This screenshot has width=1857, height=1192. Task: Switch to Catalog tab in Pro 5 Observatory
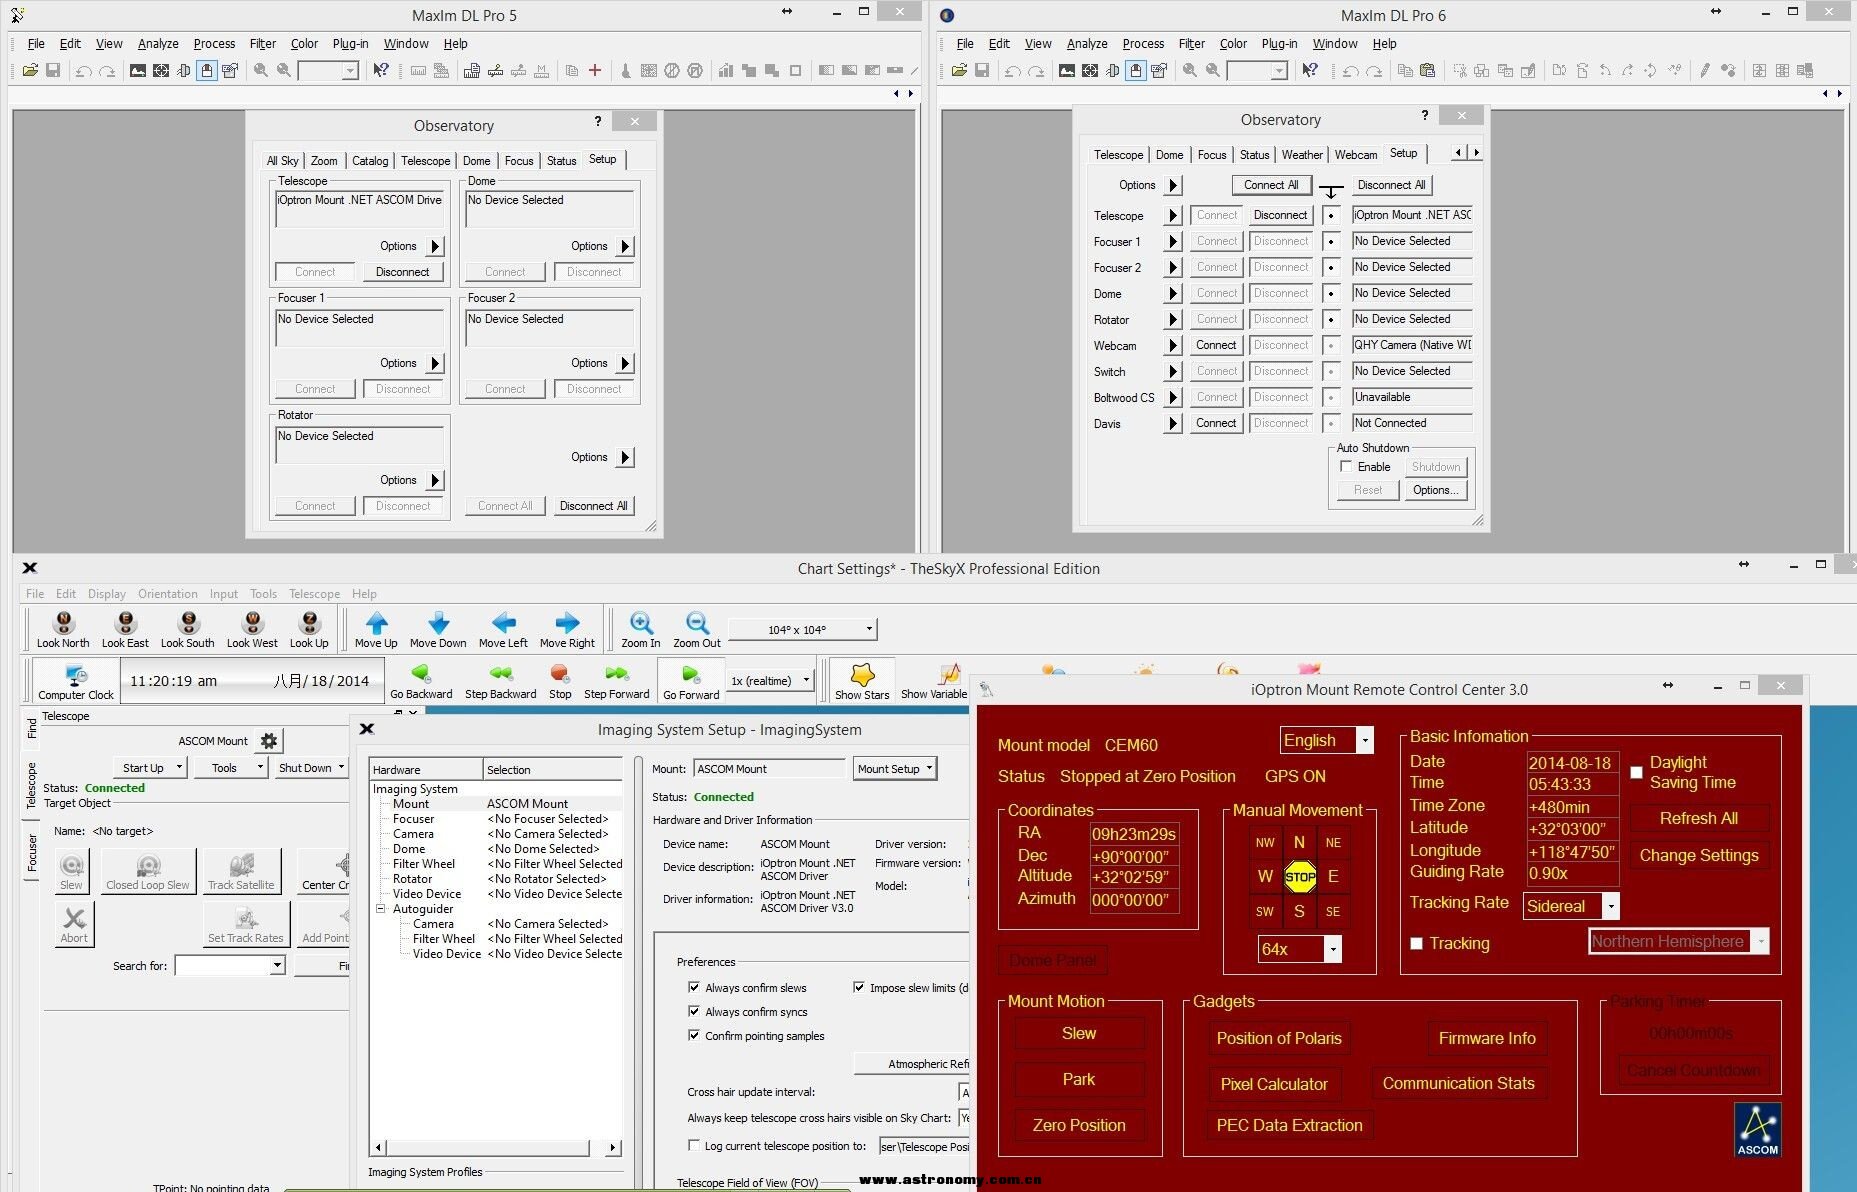pyautogui.click(x=370, y=160)
